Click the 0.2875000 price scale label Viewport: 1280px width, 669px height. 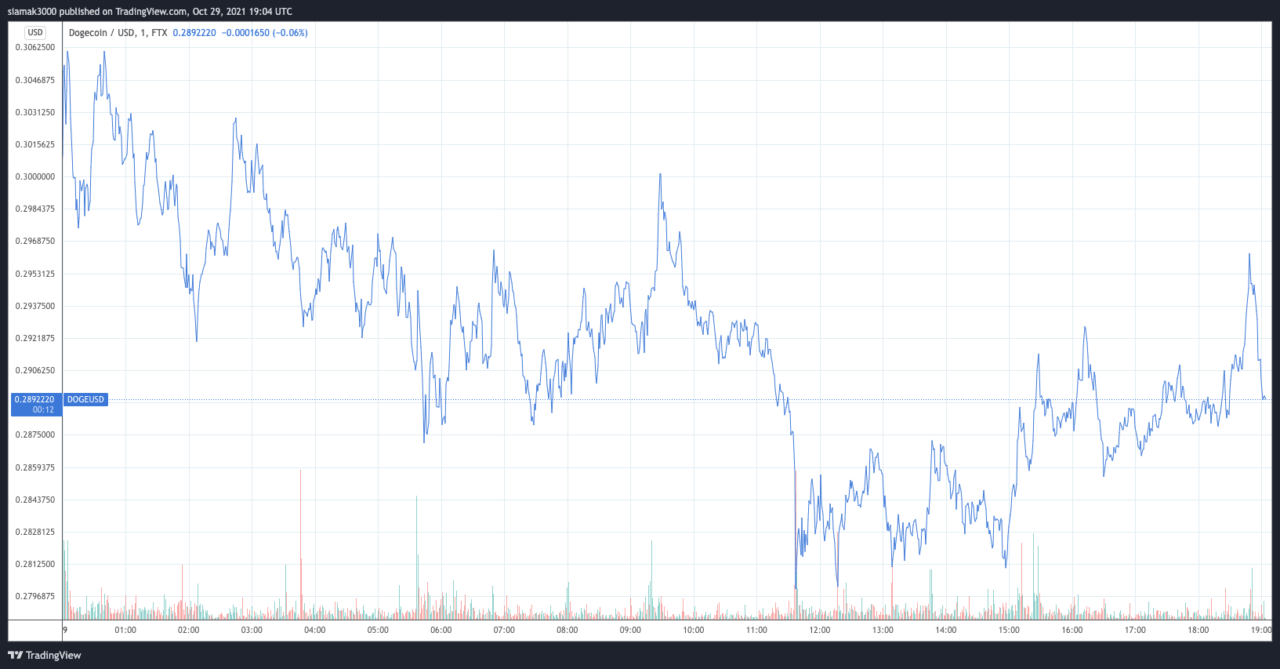34,435
